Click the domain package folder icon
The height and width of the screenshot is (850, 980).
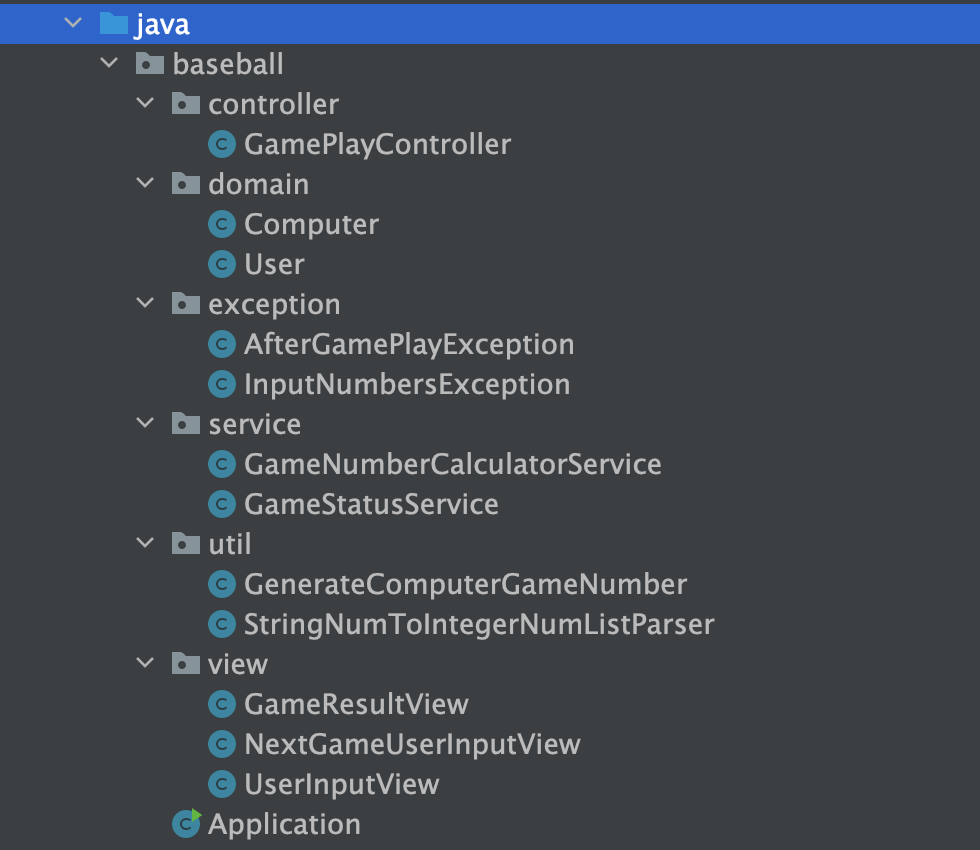(186, 183)
